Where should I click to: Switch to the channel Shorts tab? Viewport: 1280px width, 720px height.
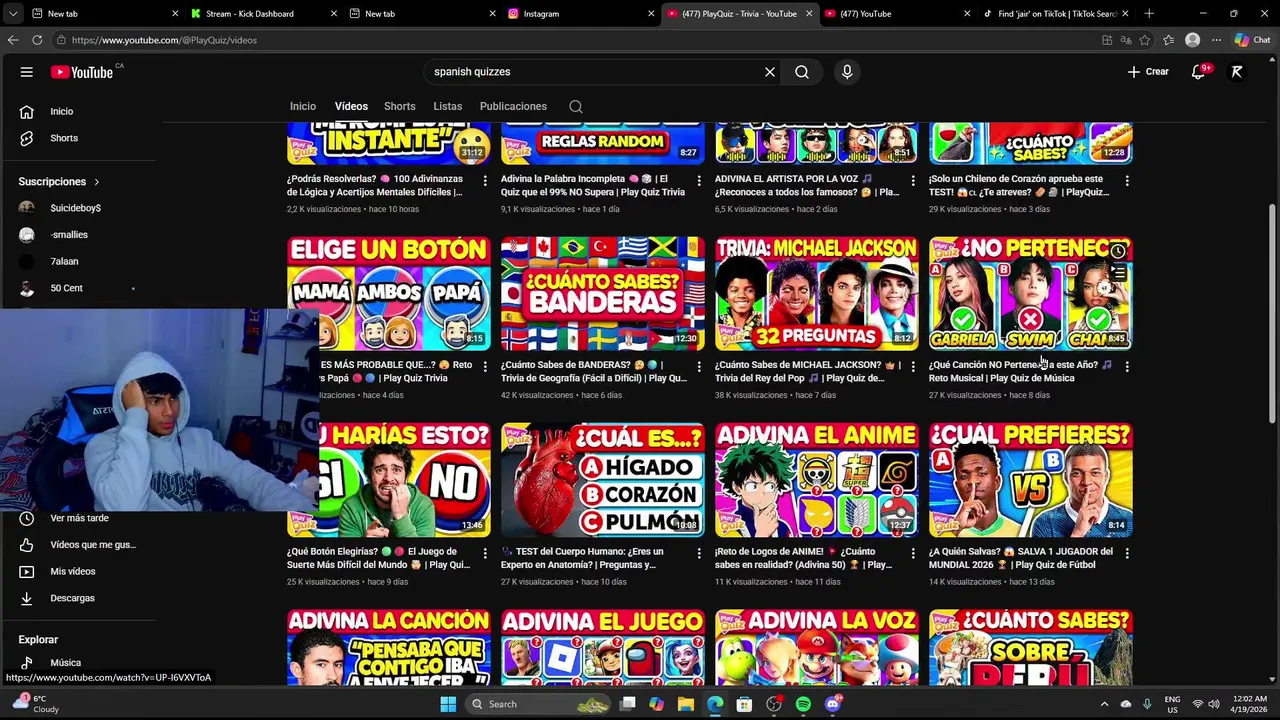399,106
